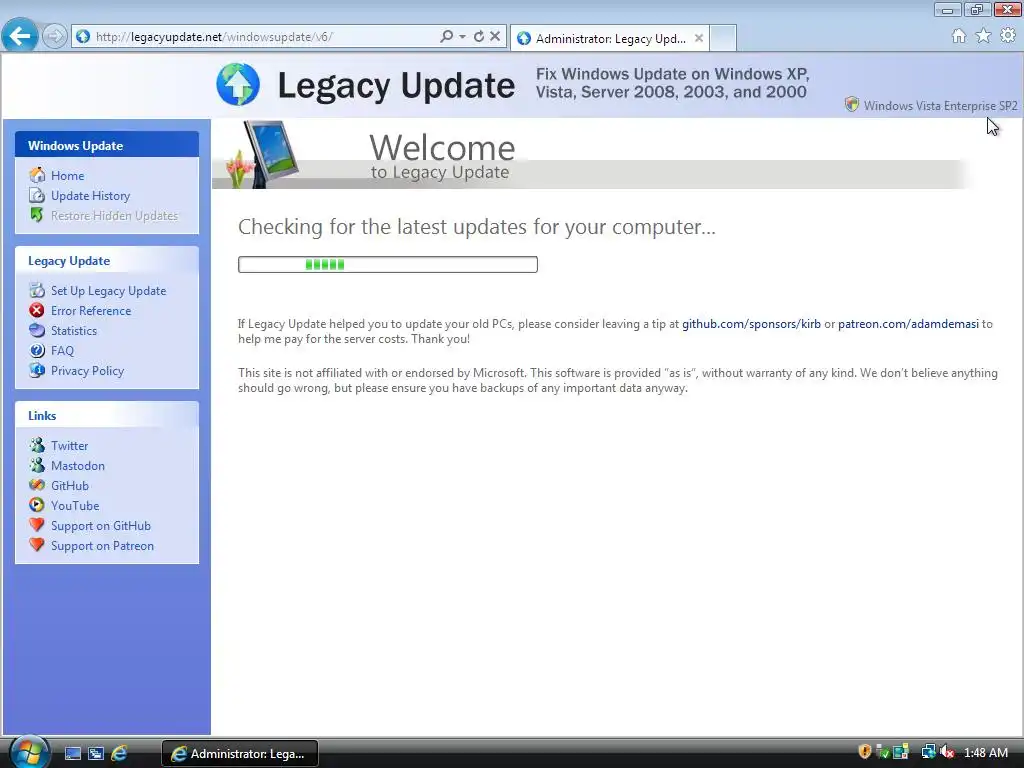This screenshot has width=1024, height=768.
Task: Click the Support on GitHub heart icon
Action: [x=37, y=525]
